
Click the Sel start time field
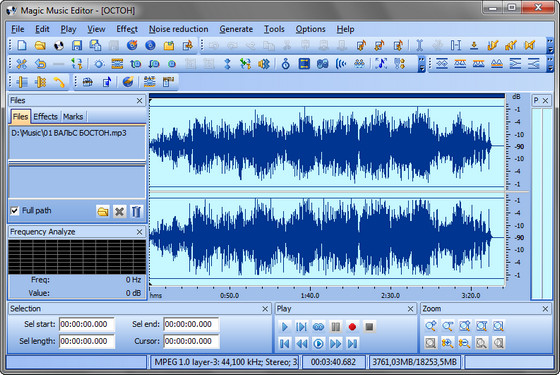click(x=87, y=324)
